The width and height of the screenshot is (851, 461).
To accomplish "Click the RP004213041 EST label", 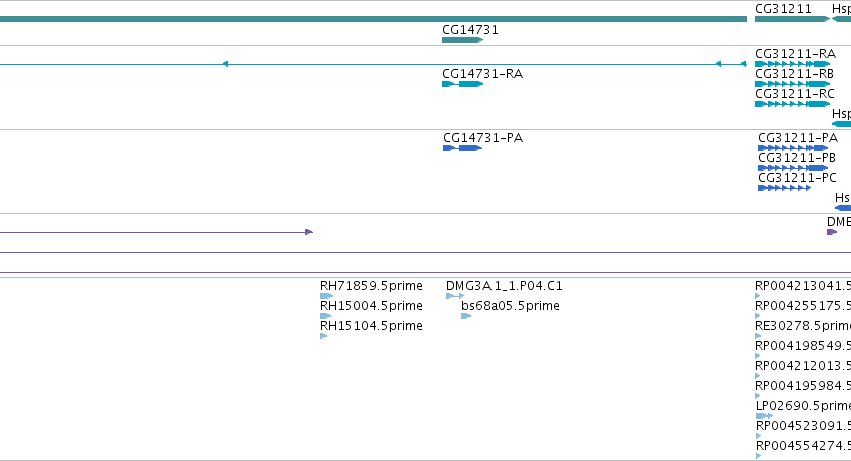I will [x=803, y=286].
